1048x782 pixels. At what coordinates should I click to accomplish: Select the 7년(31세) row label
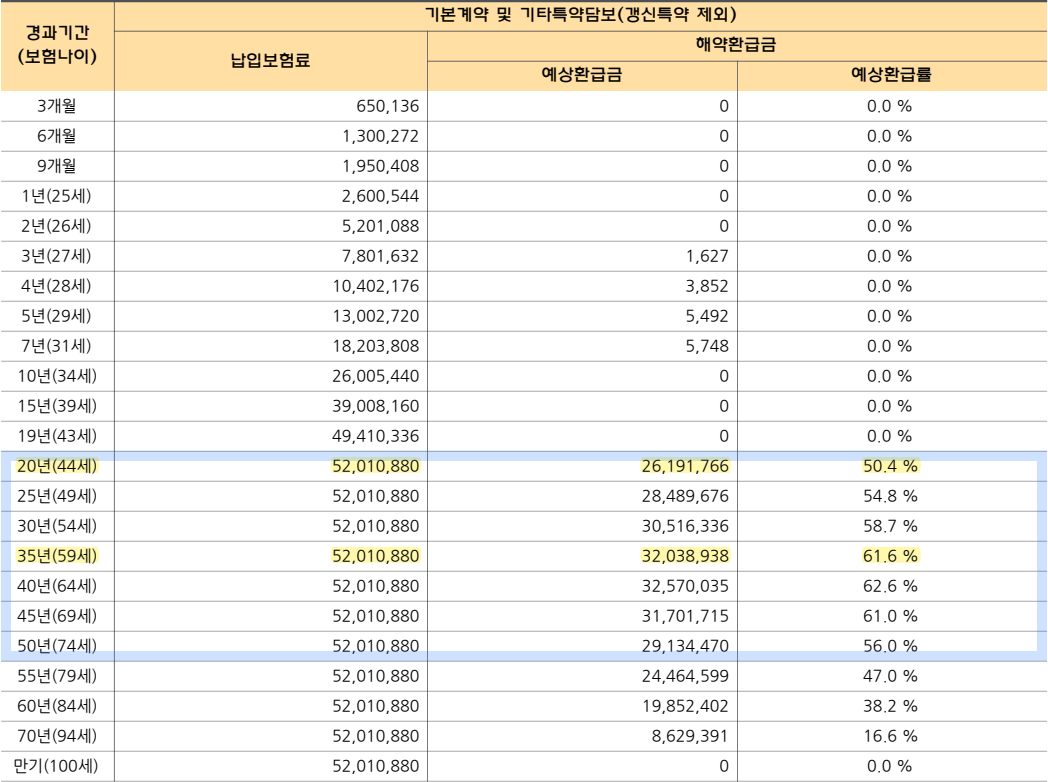point(56,347)
